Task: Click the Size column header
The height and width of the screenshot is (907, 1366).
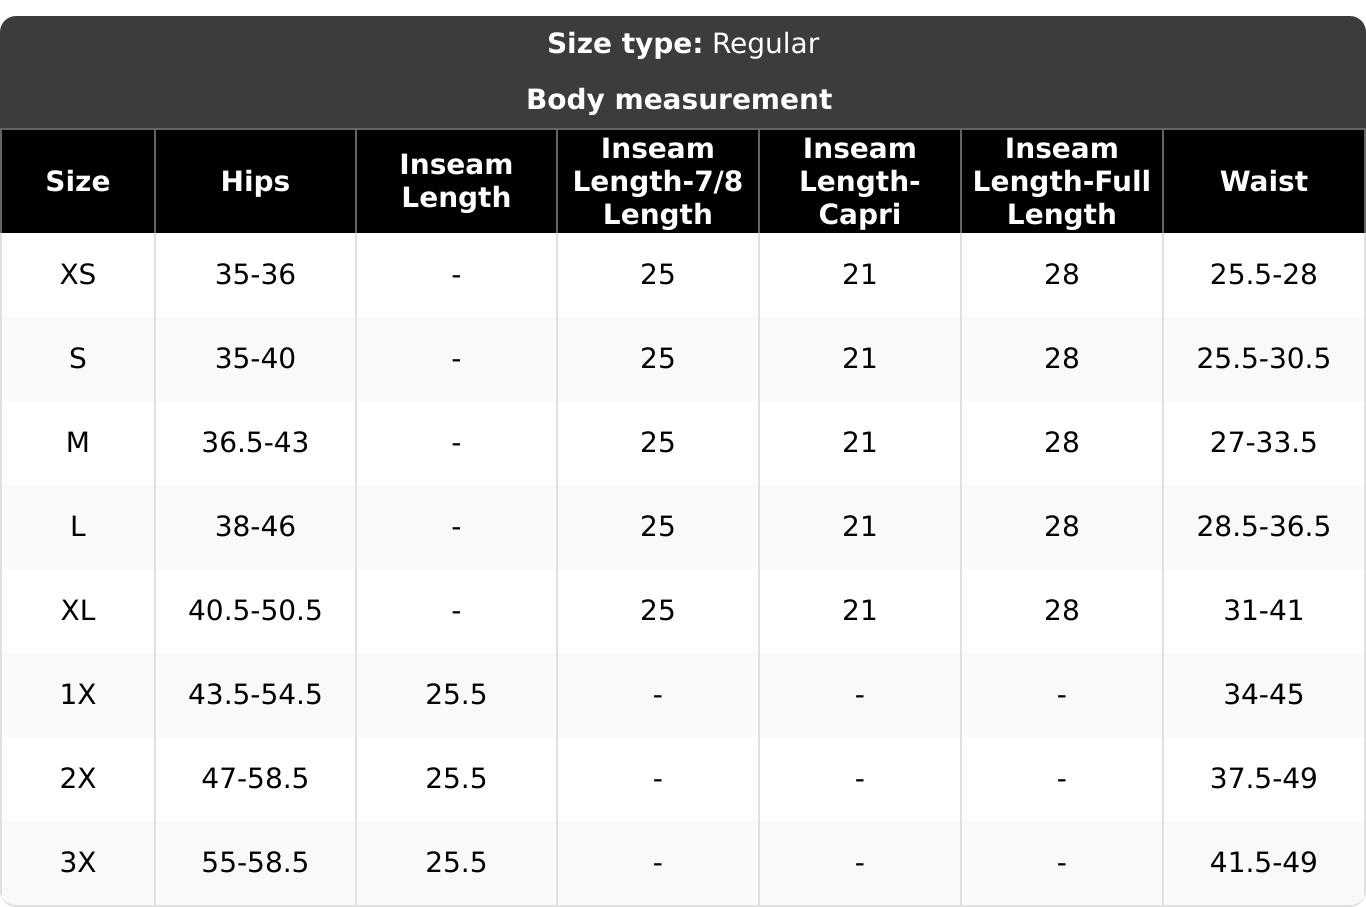Action: [x=78, y=181]
